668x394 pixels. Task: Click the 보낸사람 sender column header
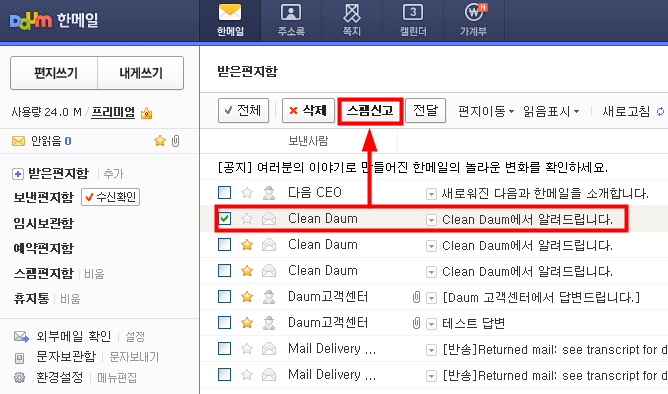point(308,141)
